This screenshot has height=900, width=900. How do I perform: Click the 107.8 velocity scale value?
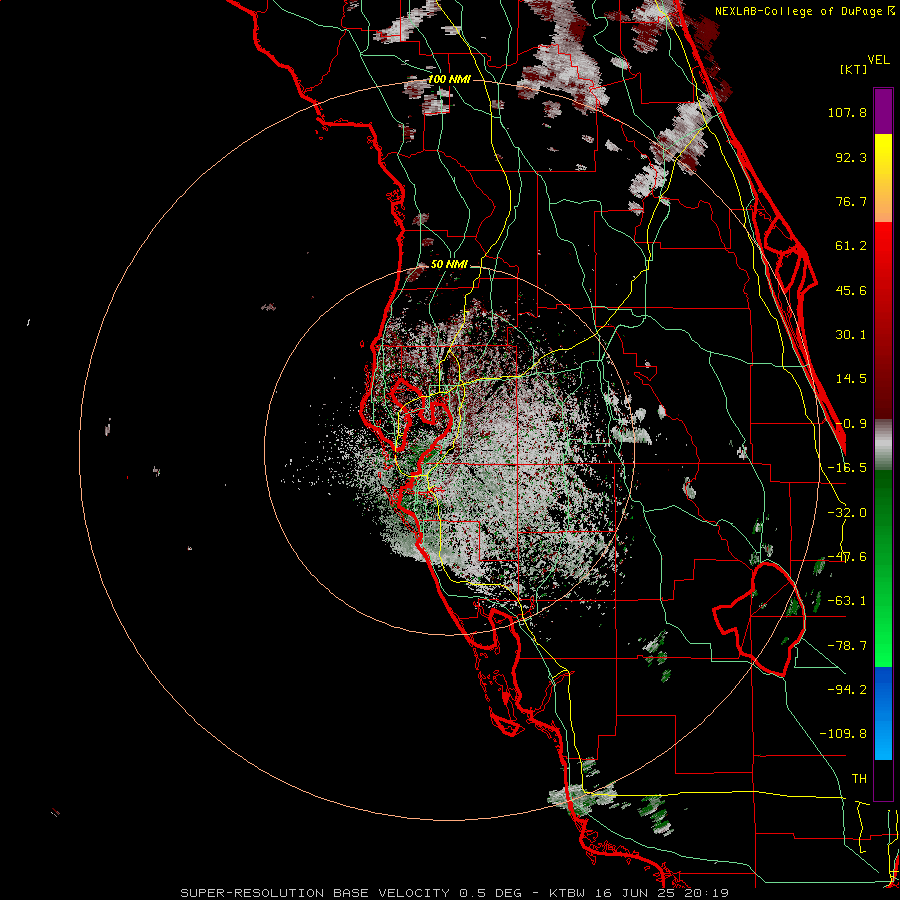tap(847, 112)
